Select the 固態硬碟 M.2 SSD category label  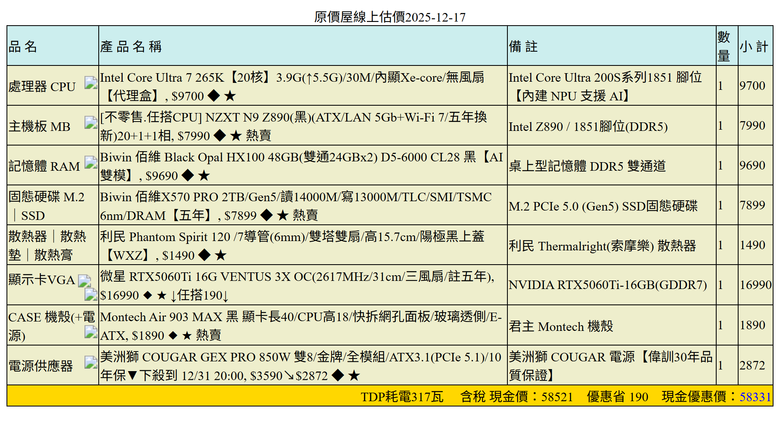47,206
